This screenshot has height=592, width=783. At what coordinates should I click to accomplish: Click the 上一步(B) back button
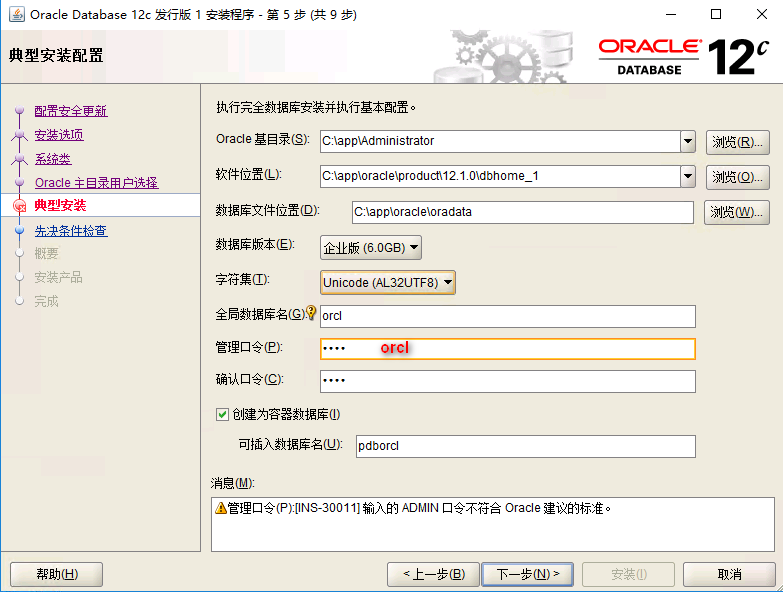[x=433, y=574]
